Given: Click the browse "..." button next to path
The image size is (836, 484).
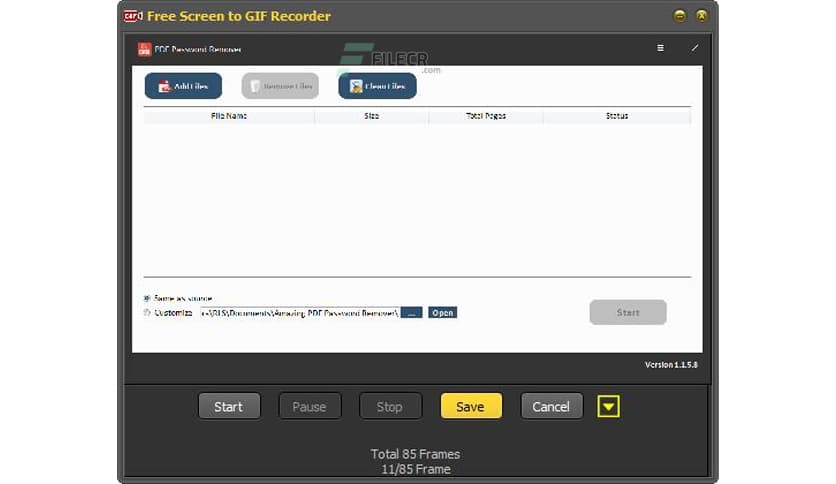Looking at the screenshot, I should click(412, 313).
